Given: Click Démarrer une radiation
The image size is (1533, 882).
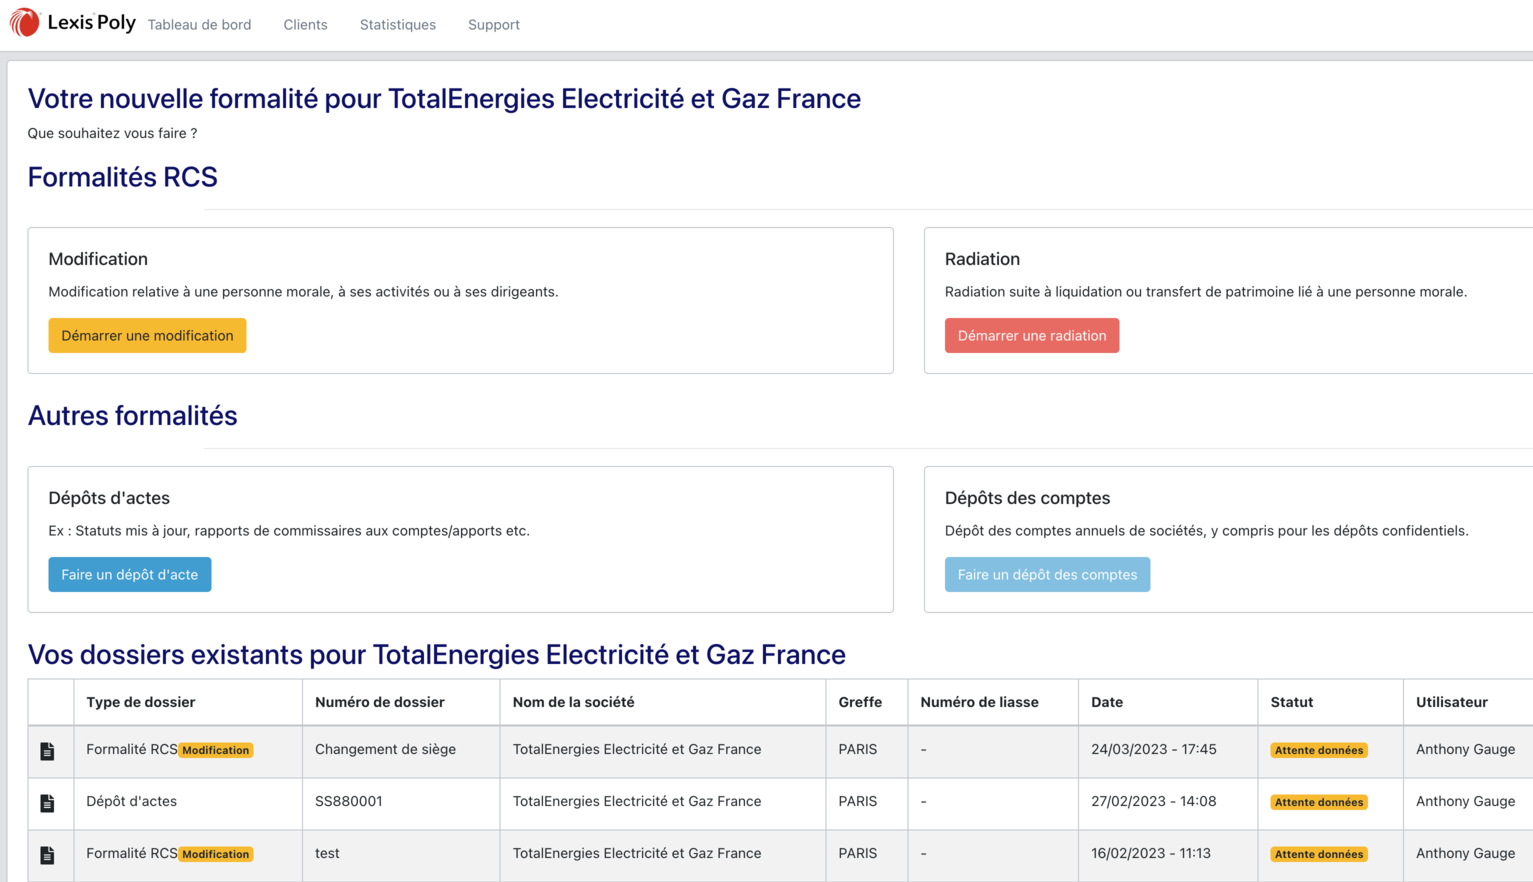Looking at the screenshot, I should [x=1031, y=335].
